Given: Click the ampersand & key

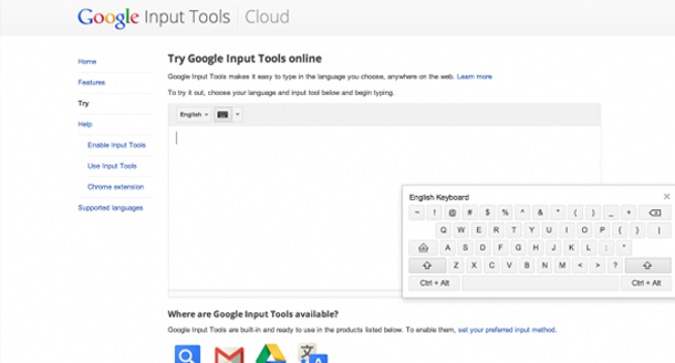Looking at the screenshot, I should pyautogui.click(x=540, y=213).
